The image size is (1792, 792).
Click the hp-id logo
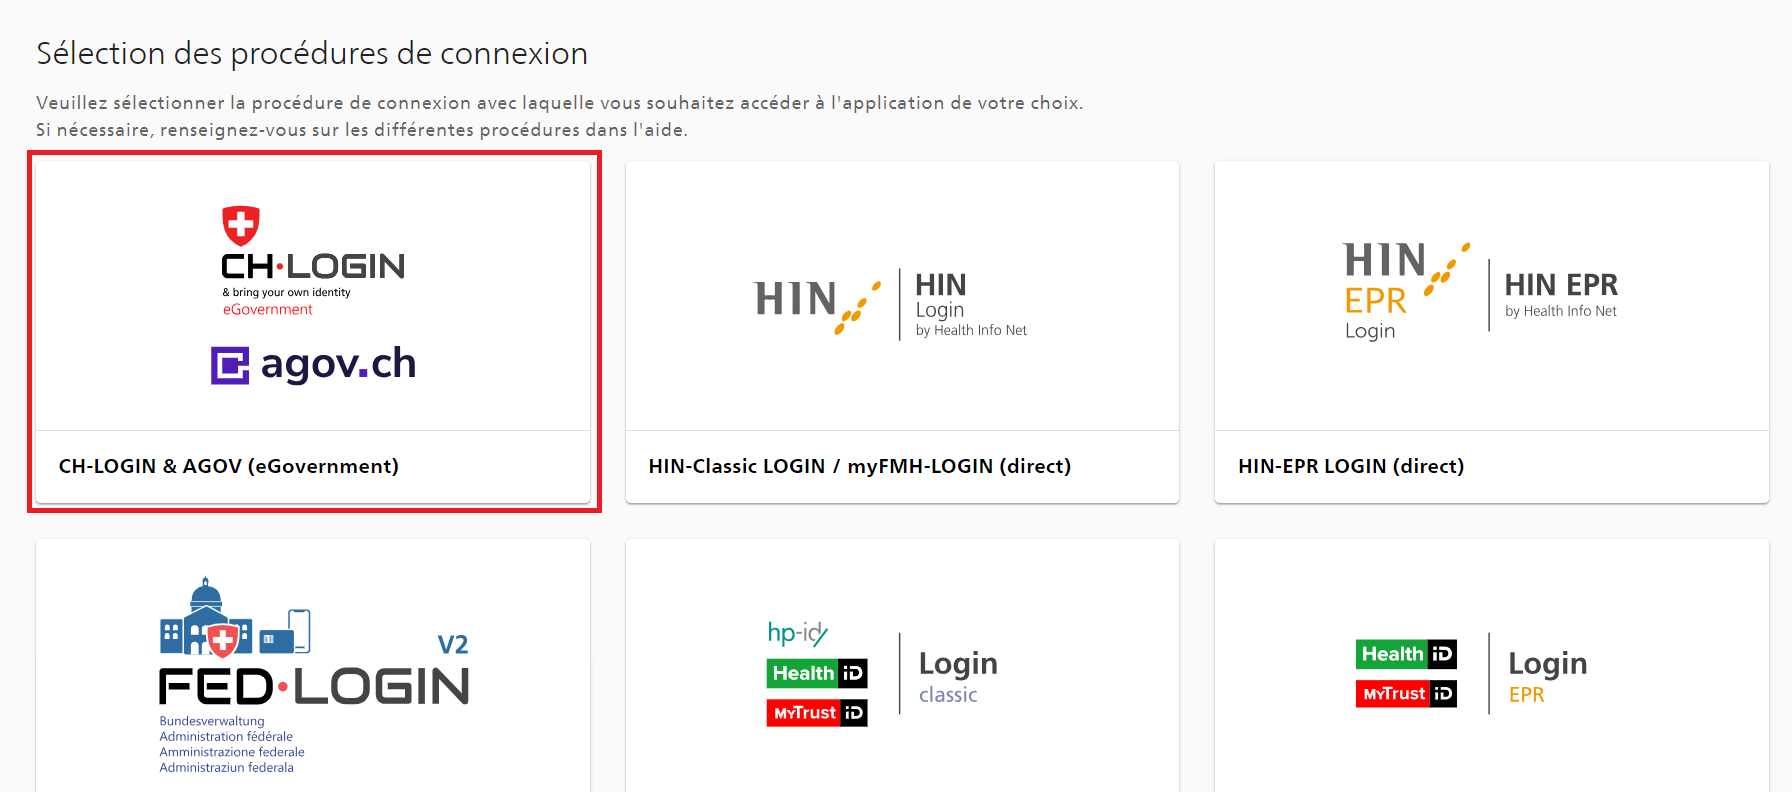tap(797, 633)
